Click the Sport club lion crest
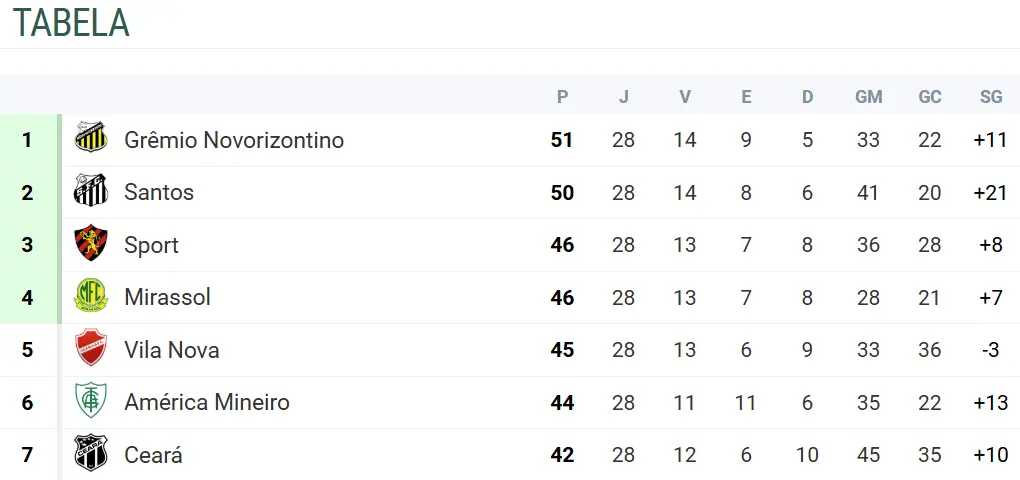 pyautogui.click(x=91, y=244)
